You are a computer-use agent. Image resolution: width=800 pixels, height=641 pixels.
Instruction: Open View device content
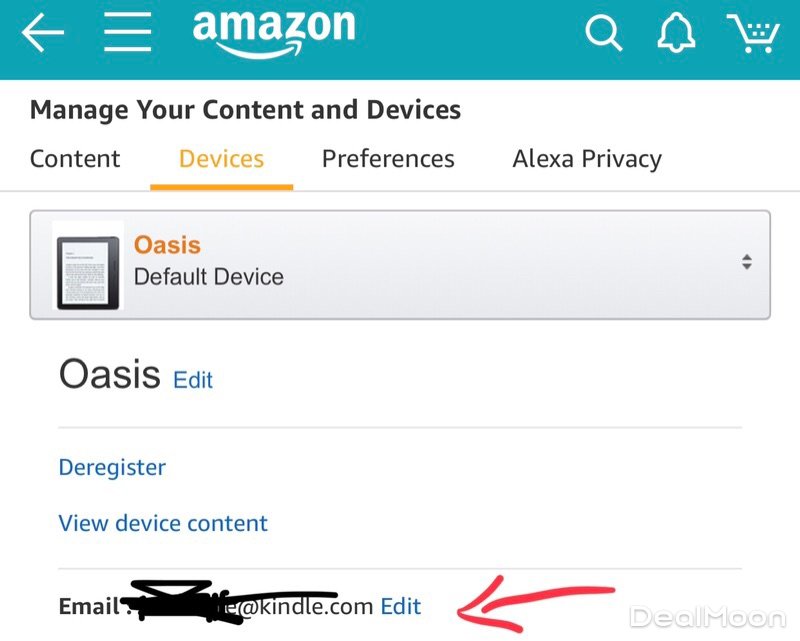163,523
